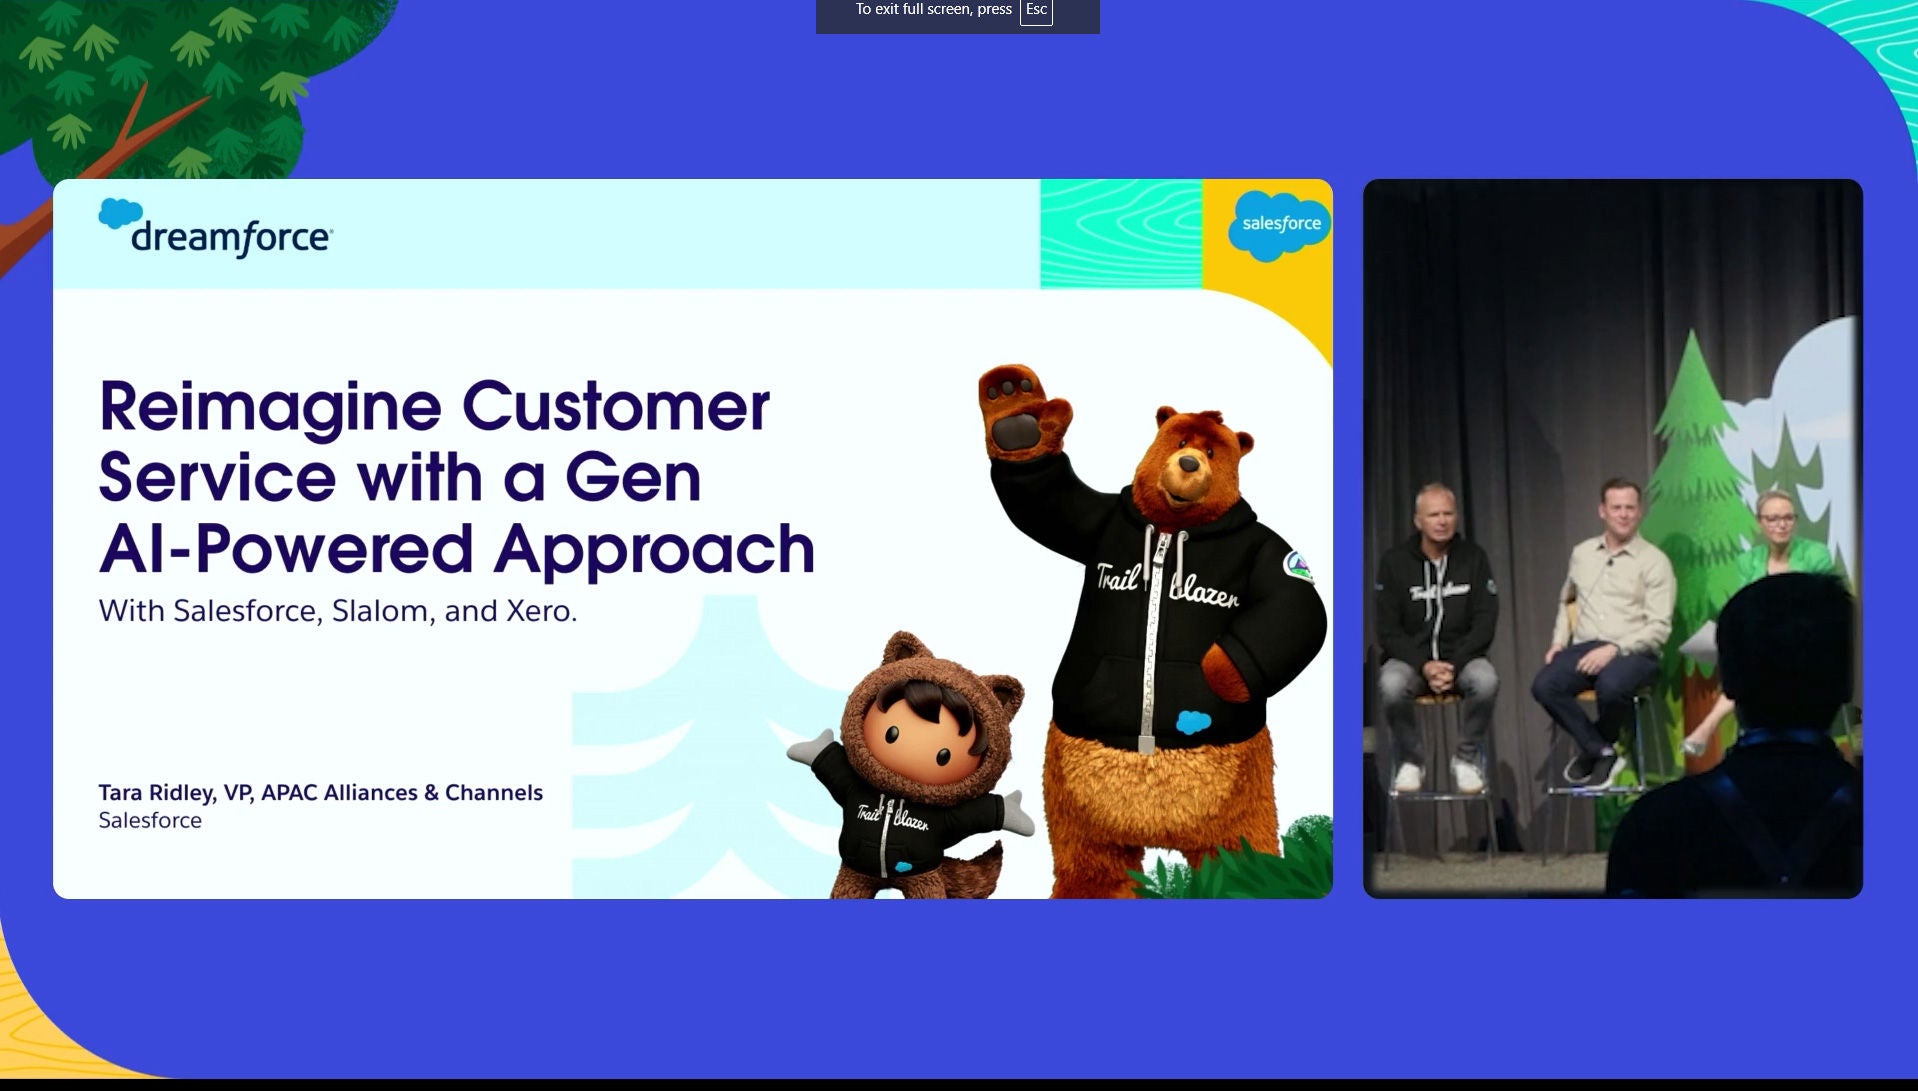The image size is (1918, 1091).
Task: Click the dreamforce logo on the slide
Action: coord(215,228)
